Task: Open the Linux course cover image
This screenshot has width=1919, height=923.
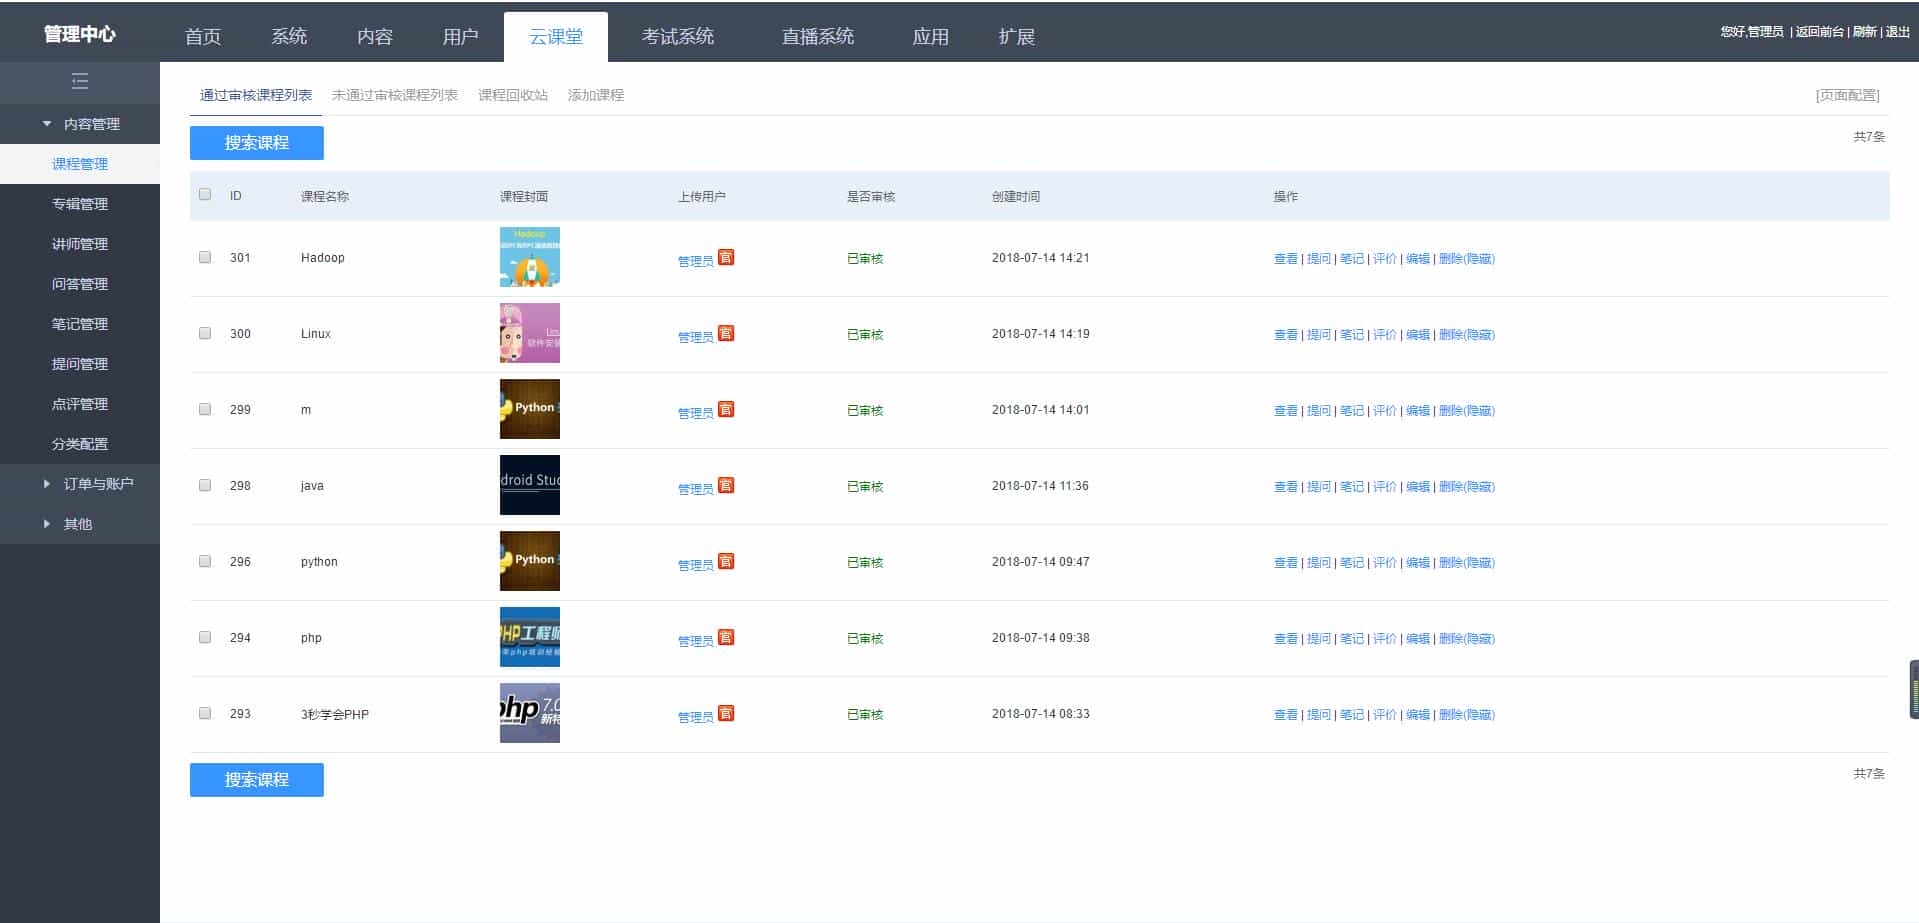Action: pos(529,333)
